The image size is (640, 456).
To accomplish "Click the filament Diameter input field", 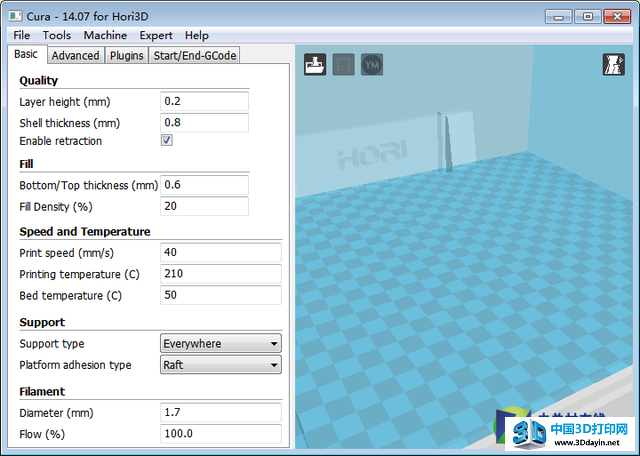I will pyautogui.click(x=221, y=412).
